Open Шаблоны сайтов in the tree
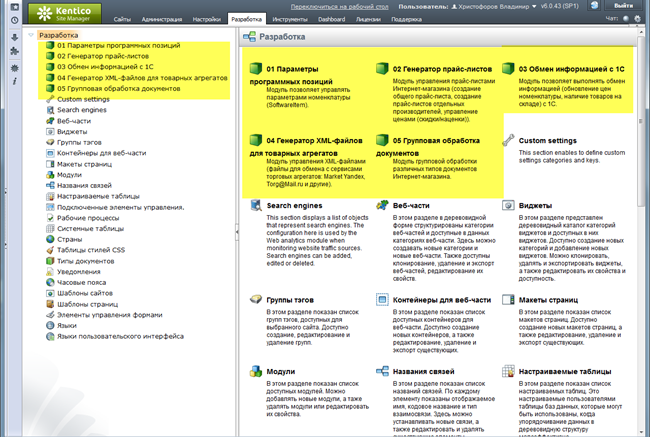Image resolution: width=650 pixels, height=437 pixels. click(85, 293)
